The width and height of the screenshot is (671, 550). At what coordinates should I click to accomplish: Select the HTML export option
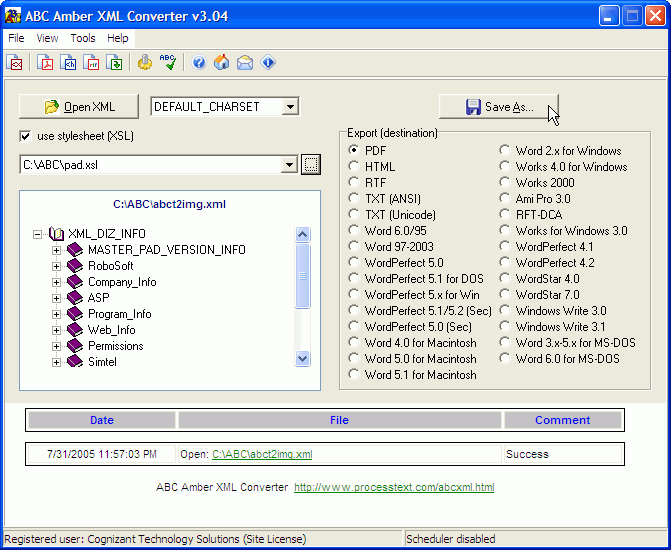(x=353, y=166)
